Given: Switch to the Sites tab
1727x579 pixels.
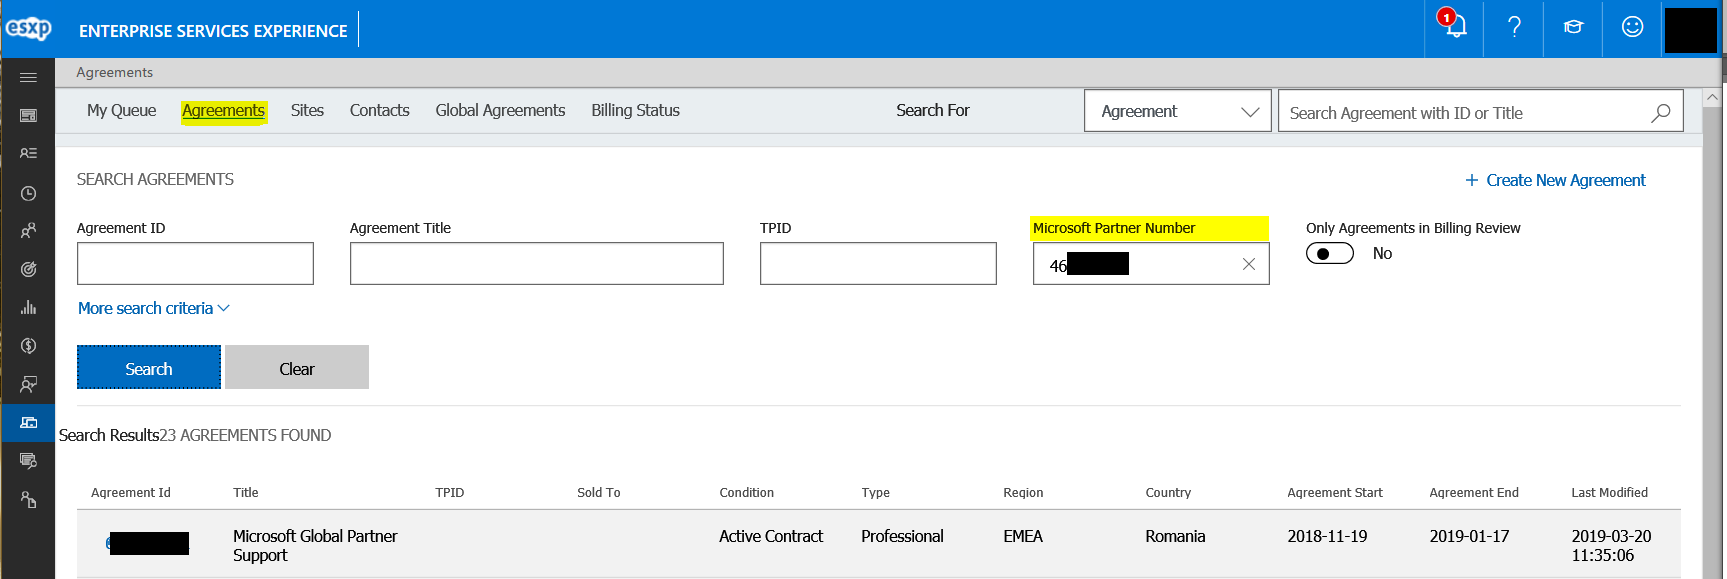Looking at the screenshot, I should [307, 110].
